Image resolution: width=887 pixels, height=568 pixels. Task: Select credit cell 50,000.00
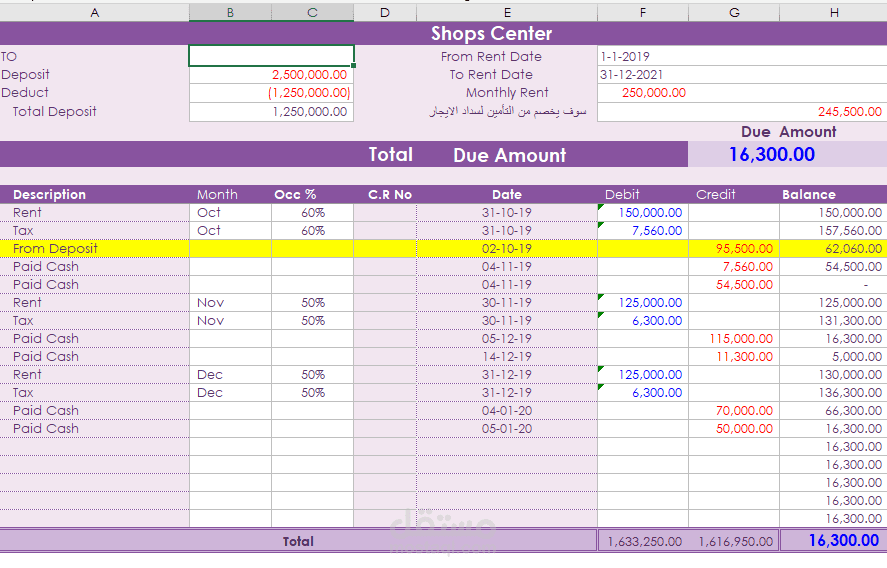click(734, 429)
